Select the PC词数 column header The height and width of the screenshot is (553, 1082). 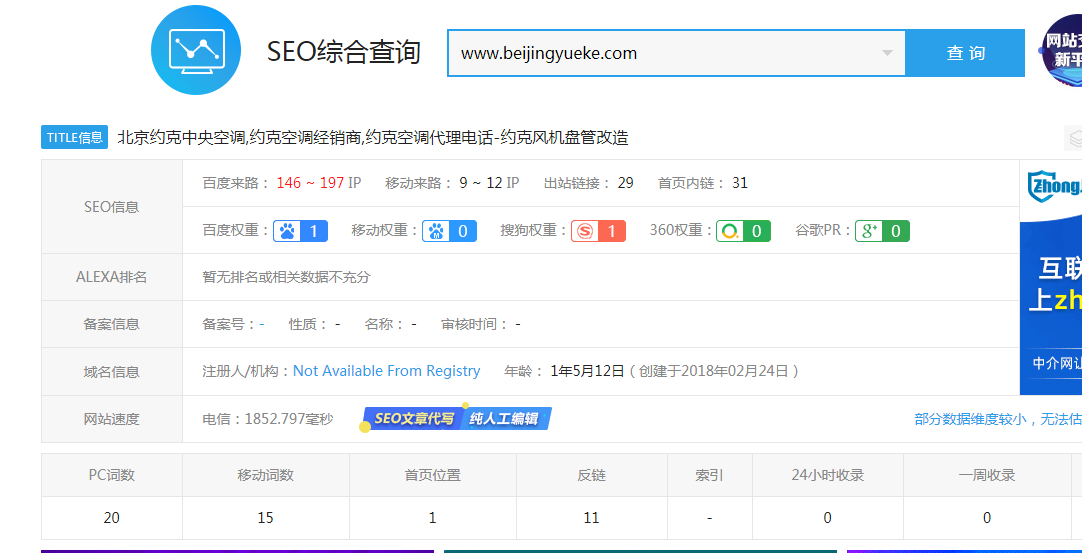111,475
